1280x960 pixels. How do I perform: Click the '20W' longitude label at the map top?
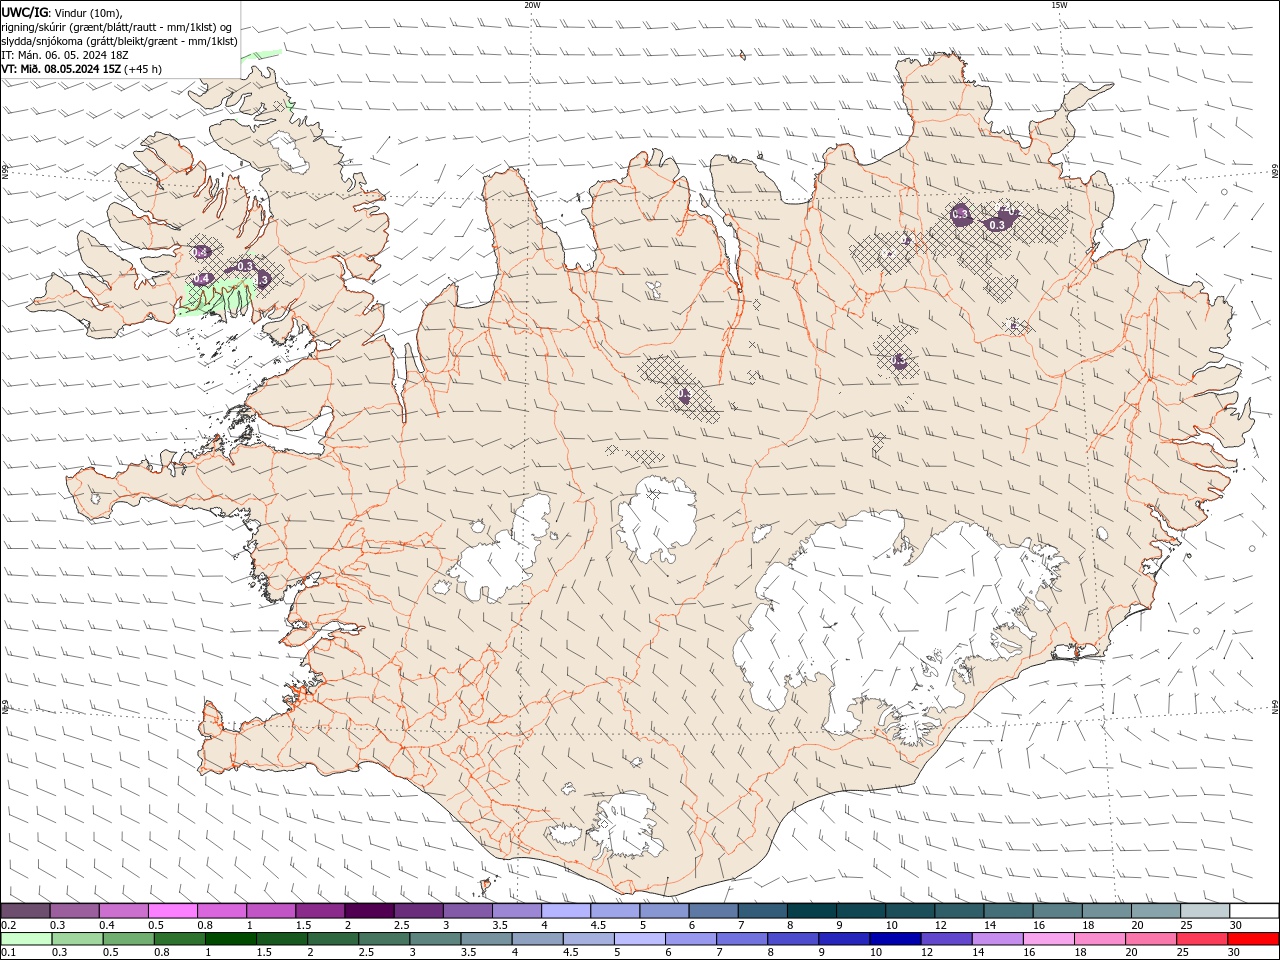tap(532, 5)
